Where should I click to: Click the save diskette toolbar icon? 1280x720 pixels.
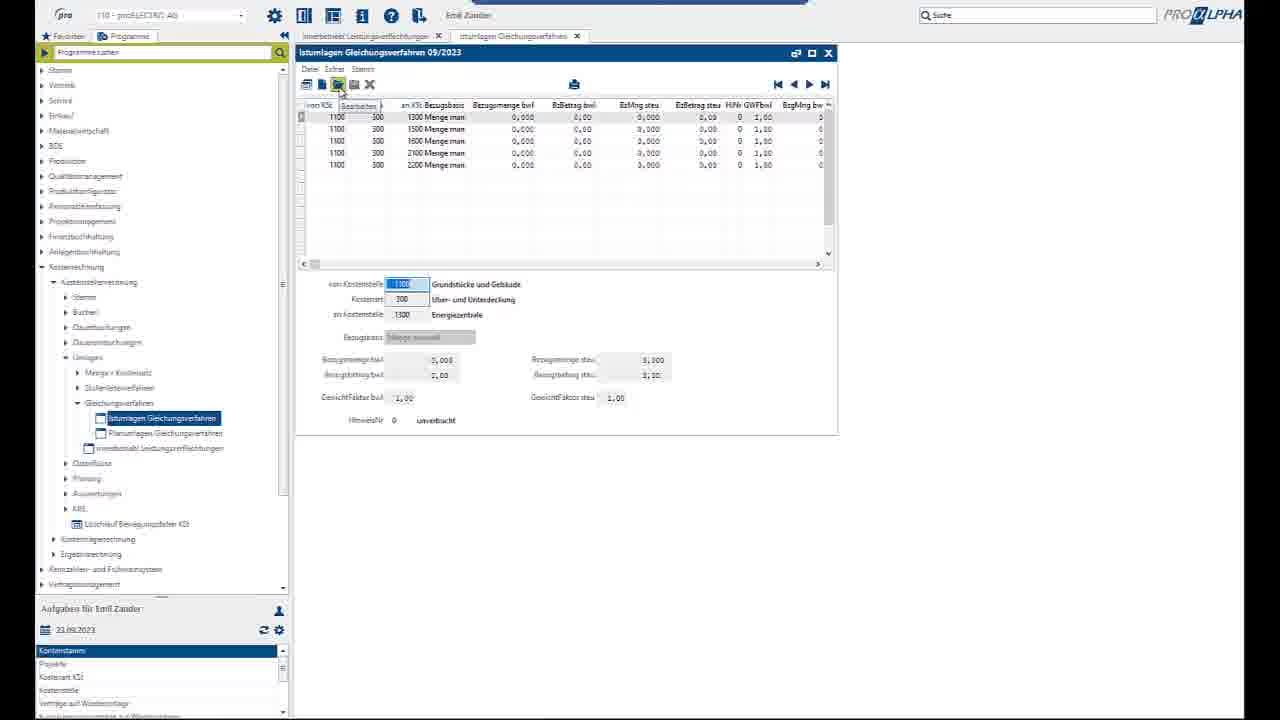point(354,84)
